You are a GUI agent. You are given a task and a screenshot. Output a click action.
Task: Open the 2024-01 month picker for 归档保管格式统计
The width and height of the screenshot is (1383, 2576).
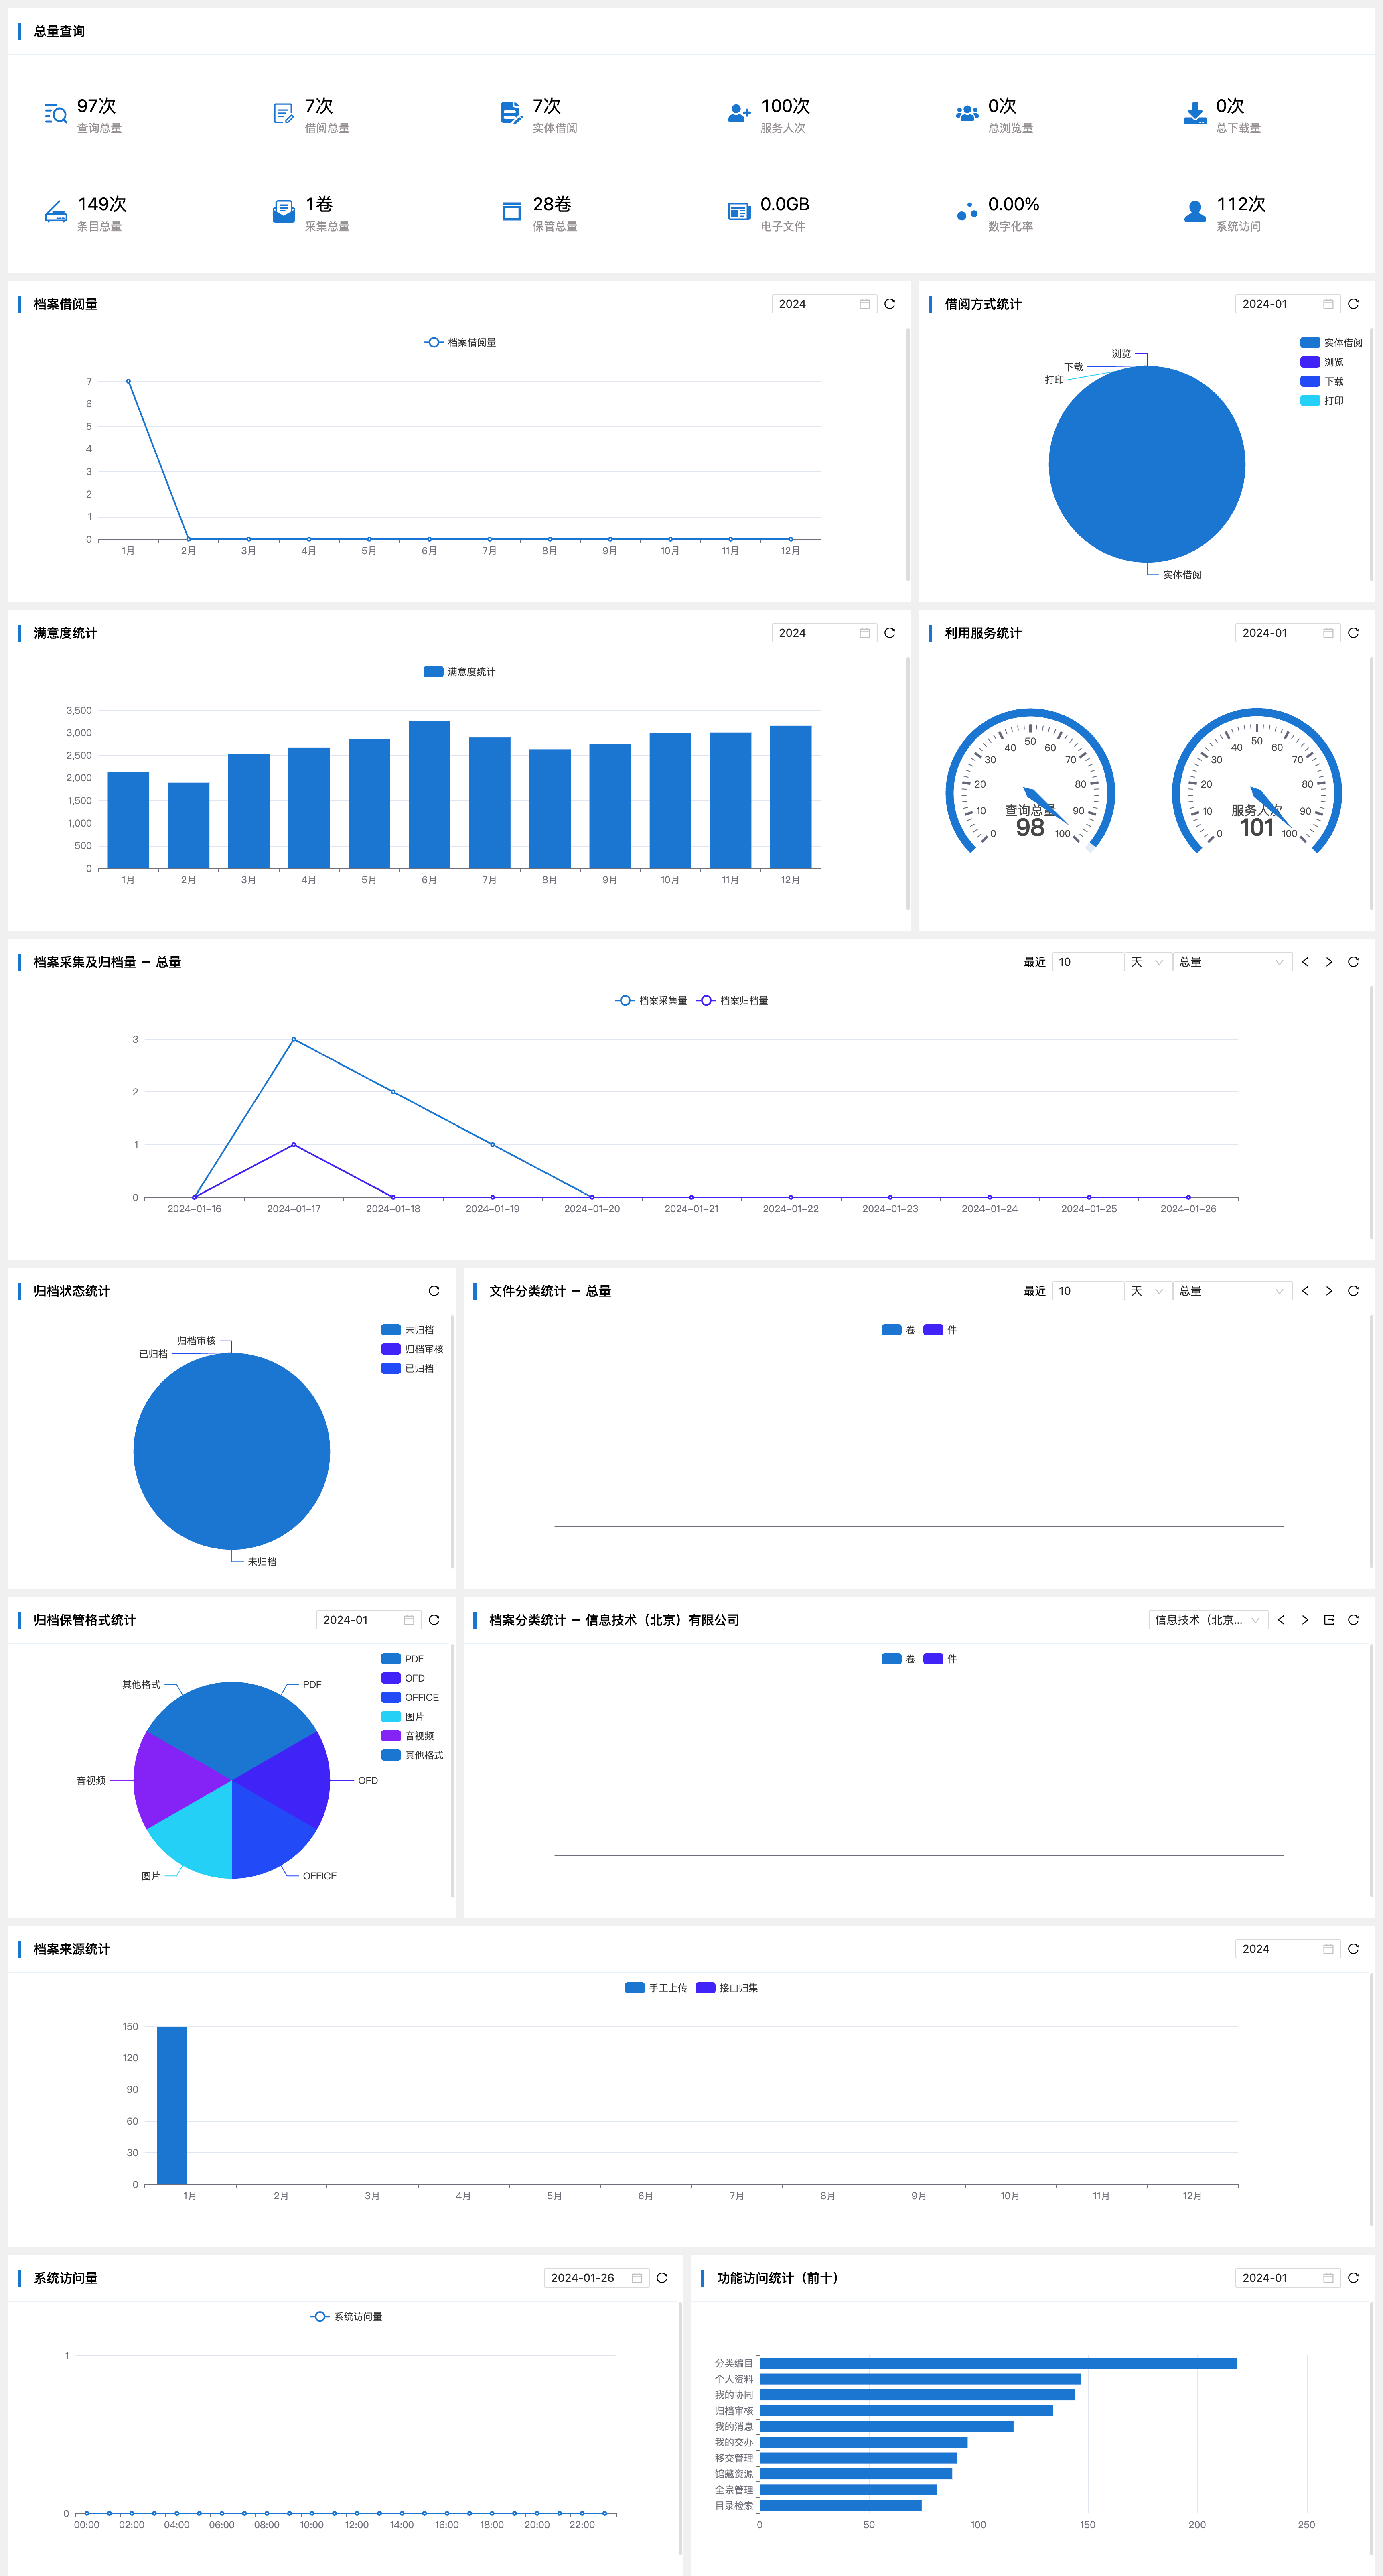tap(369, 1620)
